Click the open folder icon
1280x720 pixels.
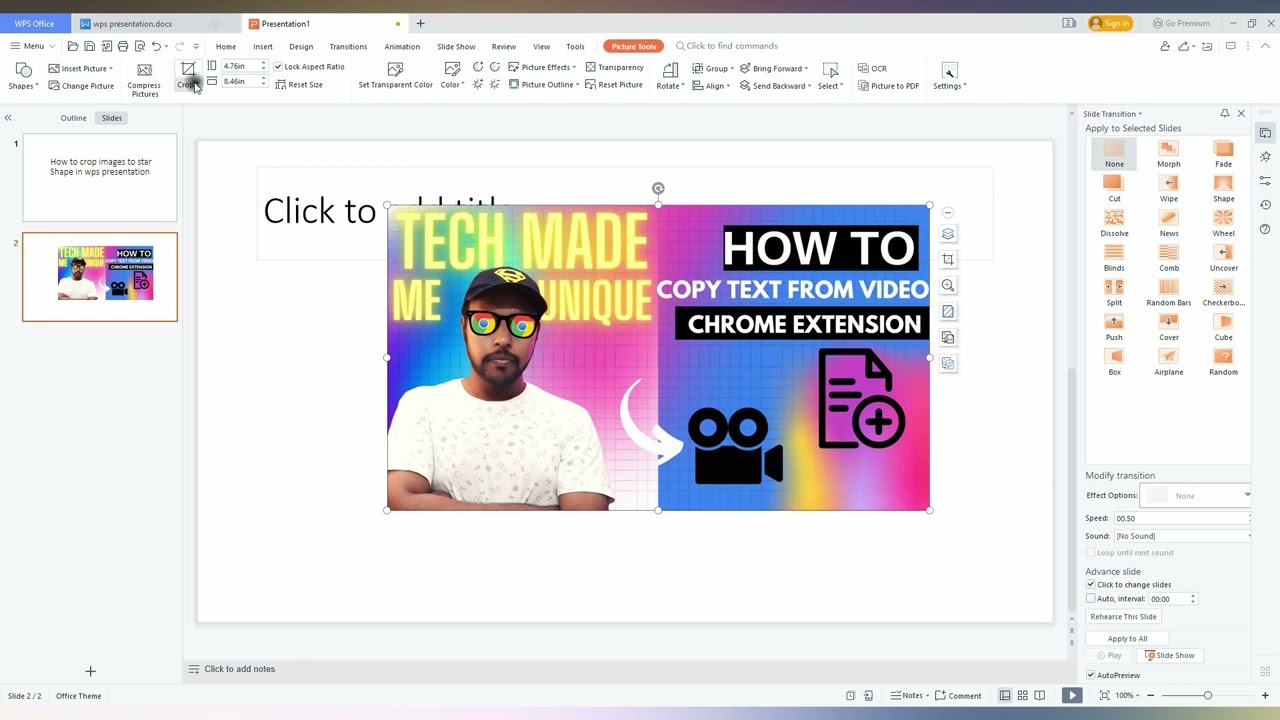pyautogui.click(x=73, y=46)
